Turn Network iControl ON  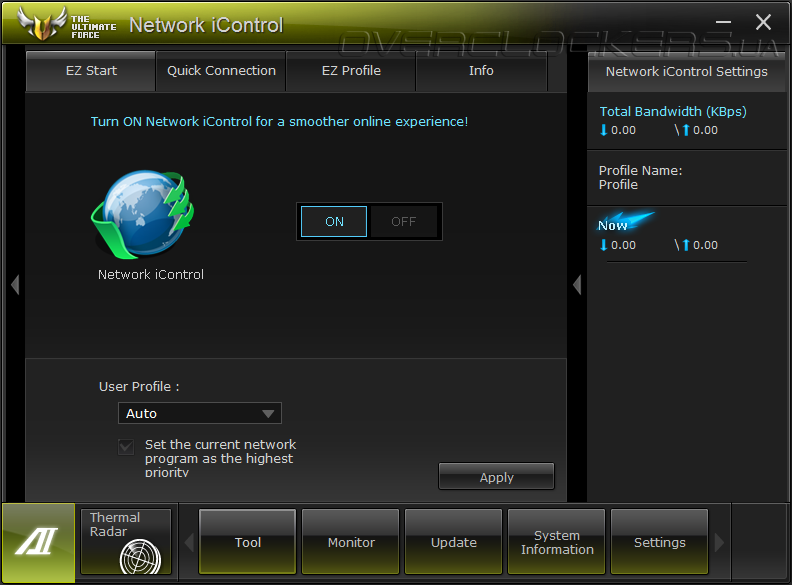pos(334,221)
